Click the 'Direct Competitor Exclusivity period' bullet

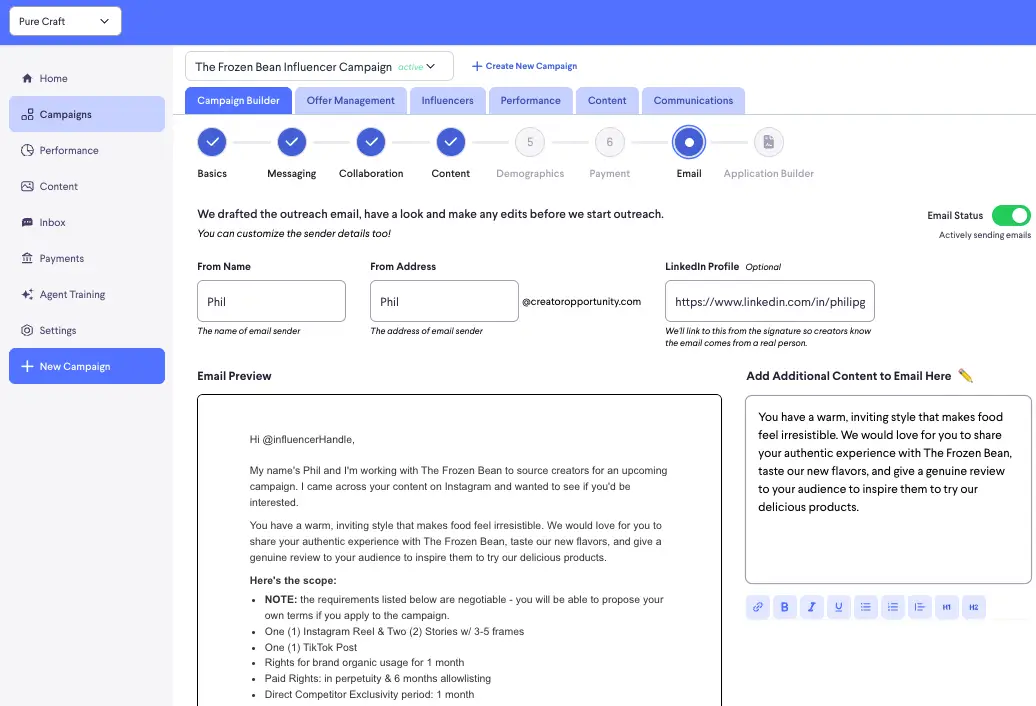click(369, 694)
